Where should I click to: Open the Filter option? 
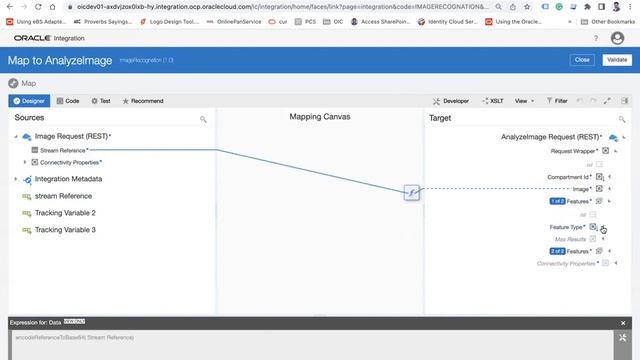557,101
